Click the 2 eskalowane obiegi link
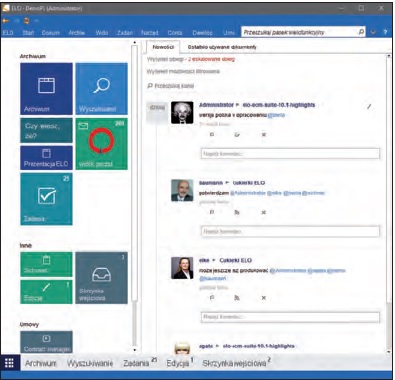Image resolution: width=395 pixels, height=380 pixels. (211, 59)
